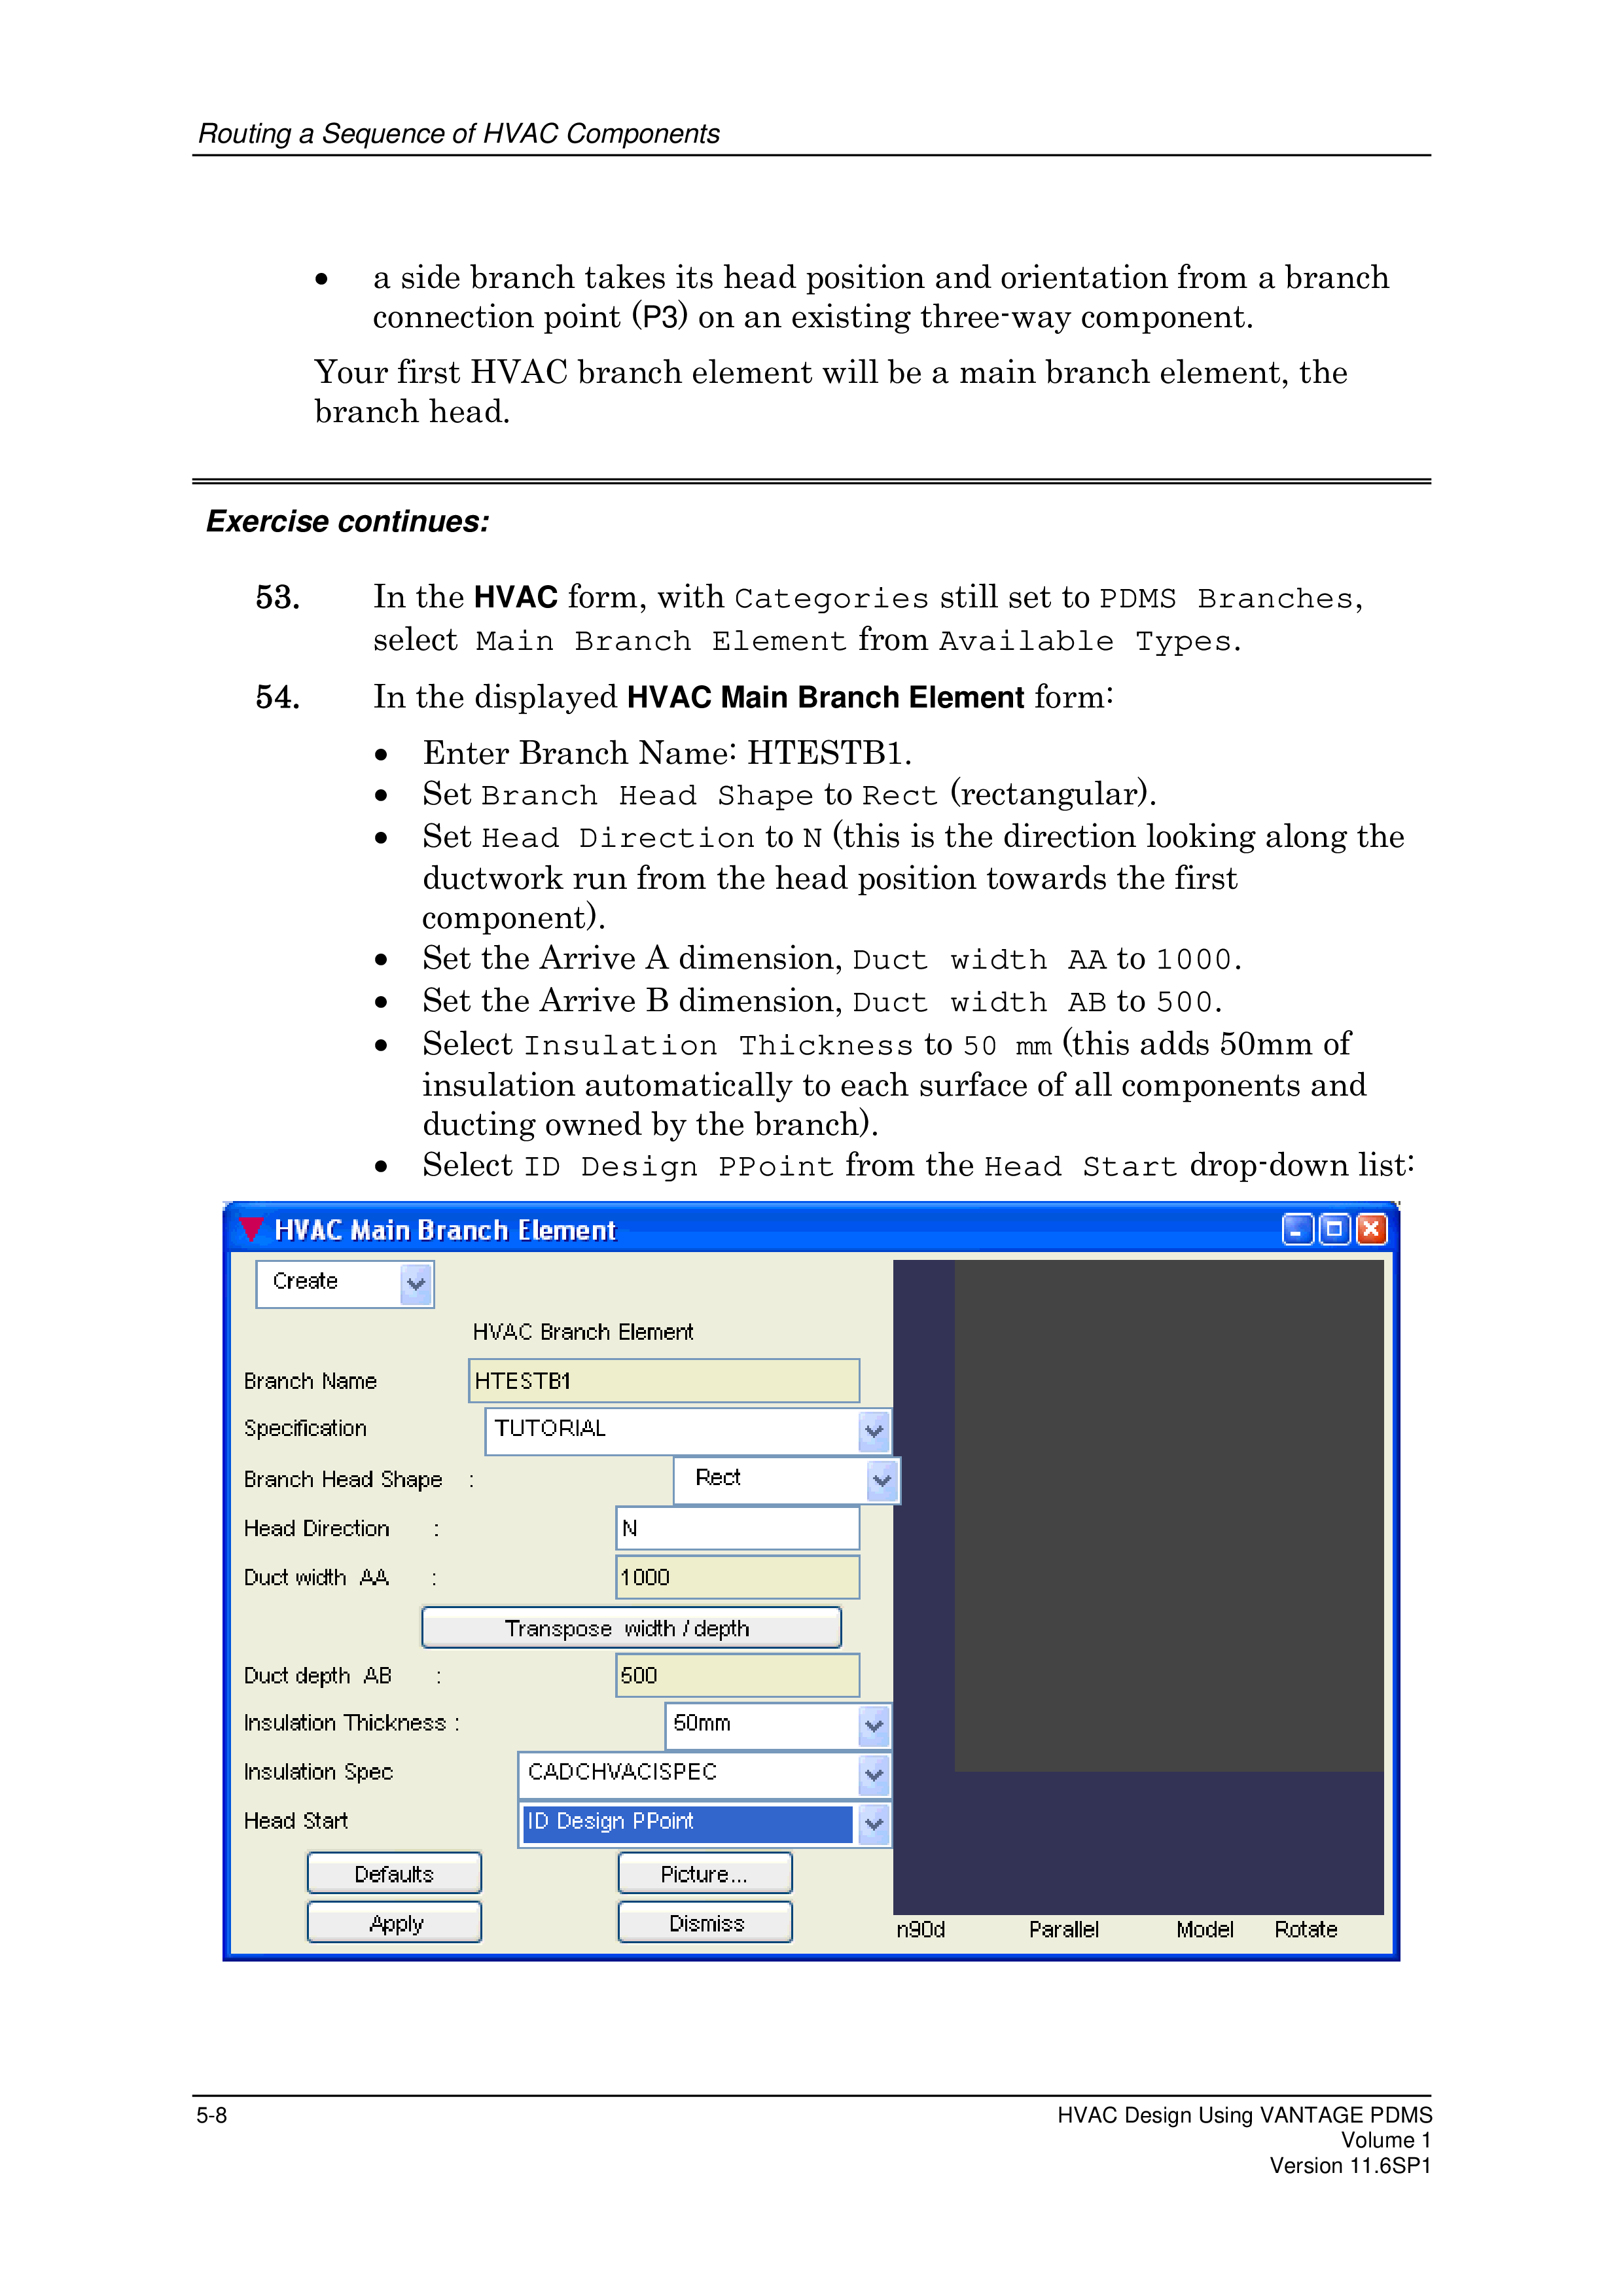Expand the Insulation Thickness 50mm dropdown

pos(873,1725)
